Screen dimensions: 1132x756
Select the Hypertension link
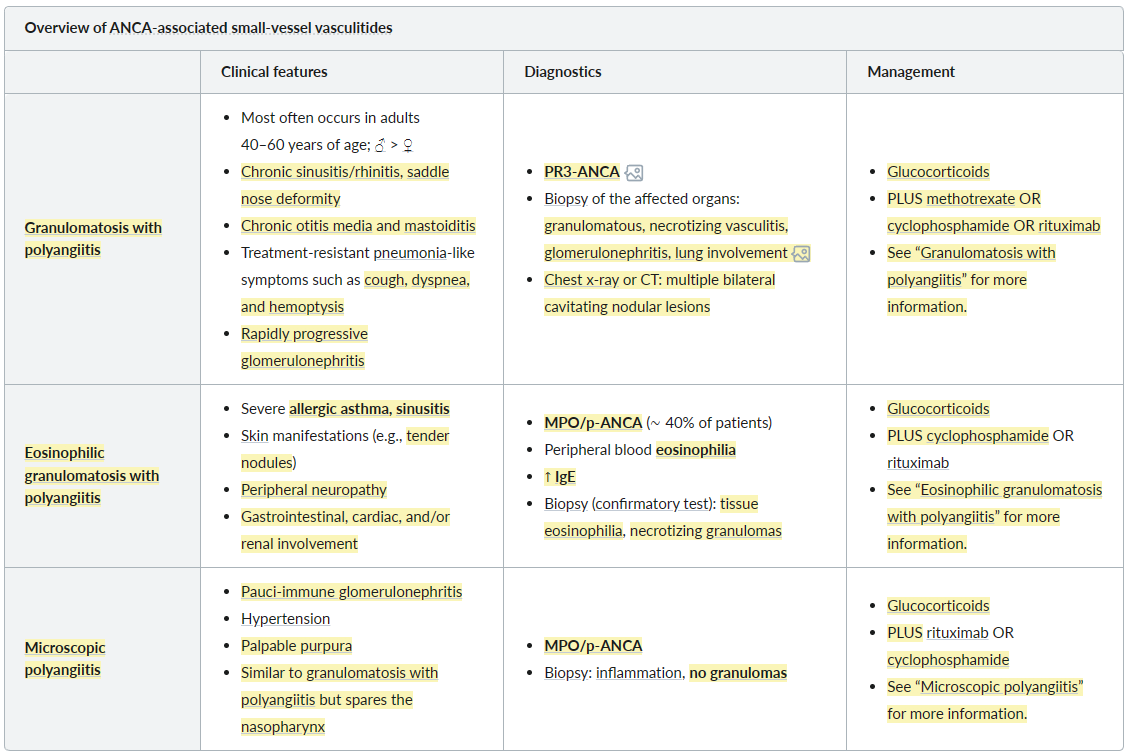coord(285,619)
